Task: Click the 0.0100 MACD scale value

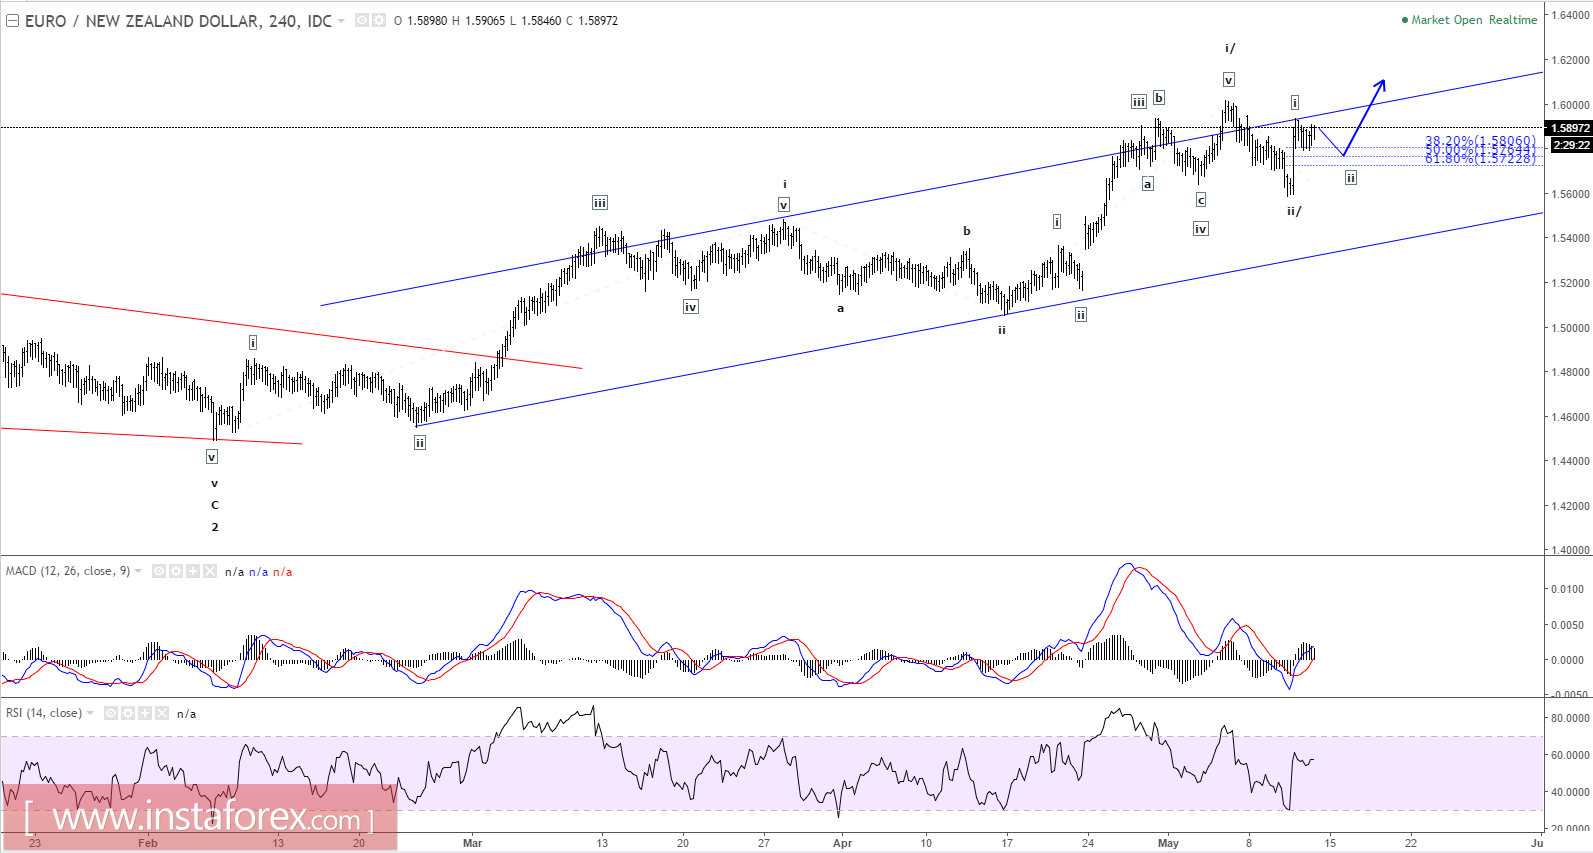Action: (1568, 589)
